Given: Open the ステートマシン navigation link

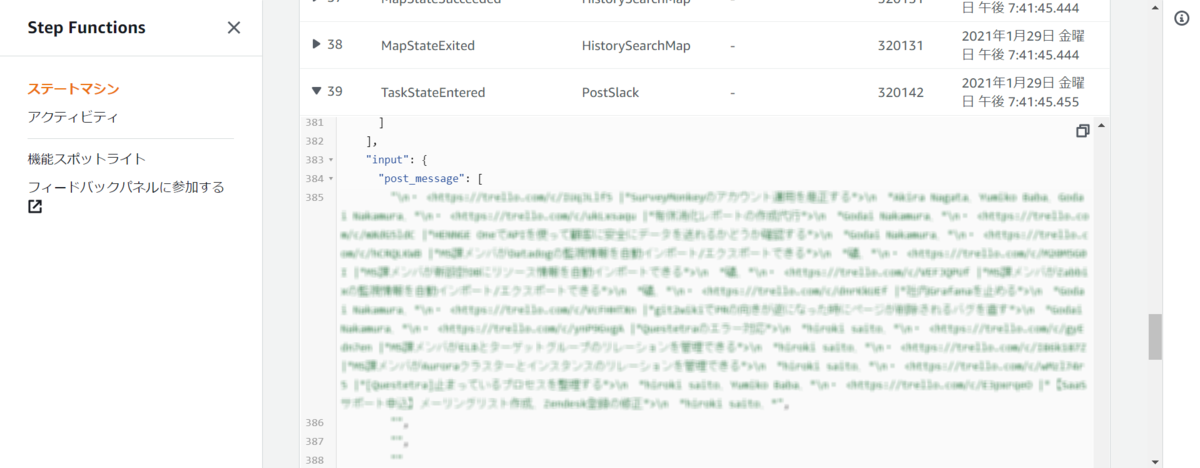Looking at the screenshot, I should pos(73,89).
